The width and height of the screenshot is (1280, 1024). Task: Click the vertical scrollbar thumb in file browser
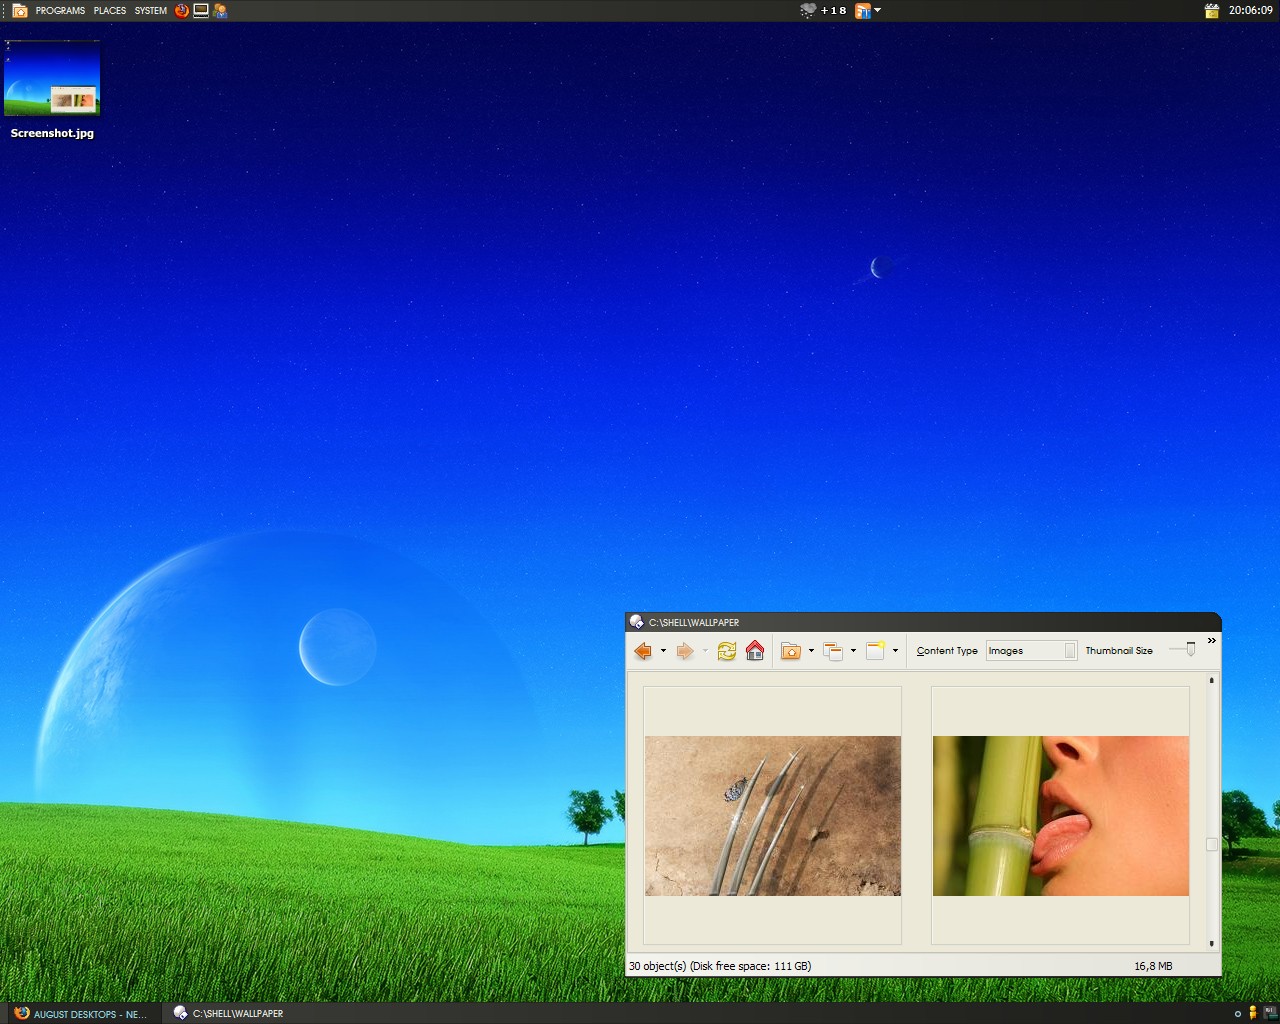(x=1212, y=845)
